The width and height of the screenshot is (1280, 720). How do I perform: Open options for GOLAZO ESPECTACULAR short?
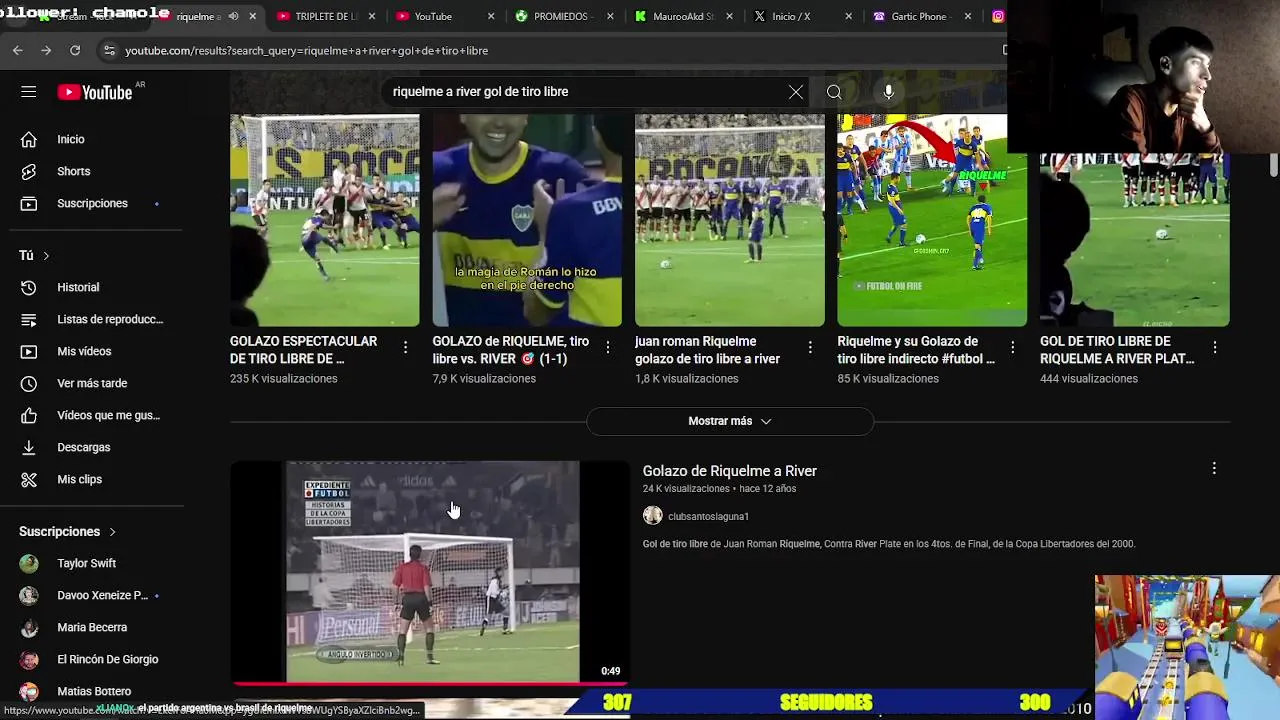click(x=405, y=347)
